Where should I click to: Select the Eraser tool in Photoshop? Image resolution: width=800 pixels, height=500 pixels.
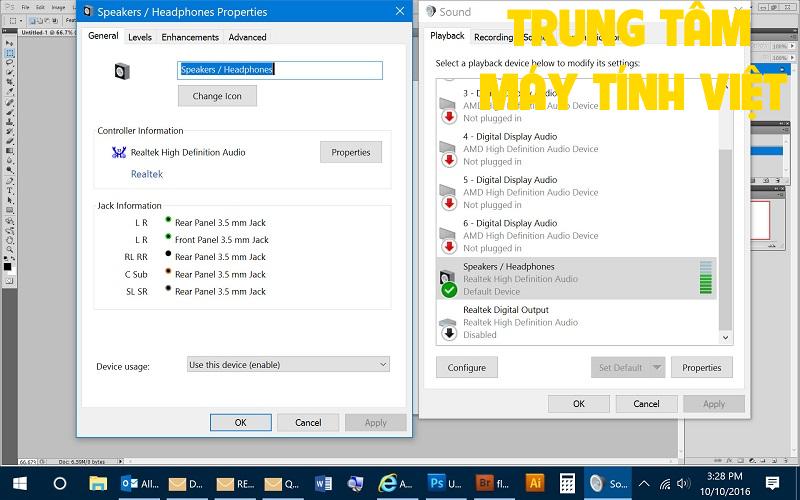click(9, 141)
